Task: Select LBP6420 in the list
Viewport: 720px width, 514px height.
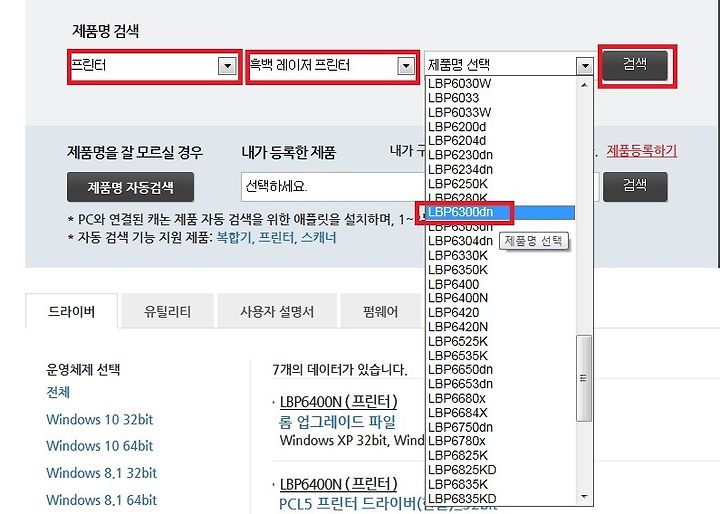Action: 501,312
